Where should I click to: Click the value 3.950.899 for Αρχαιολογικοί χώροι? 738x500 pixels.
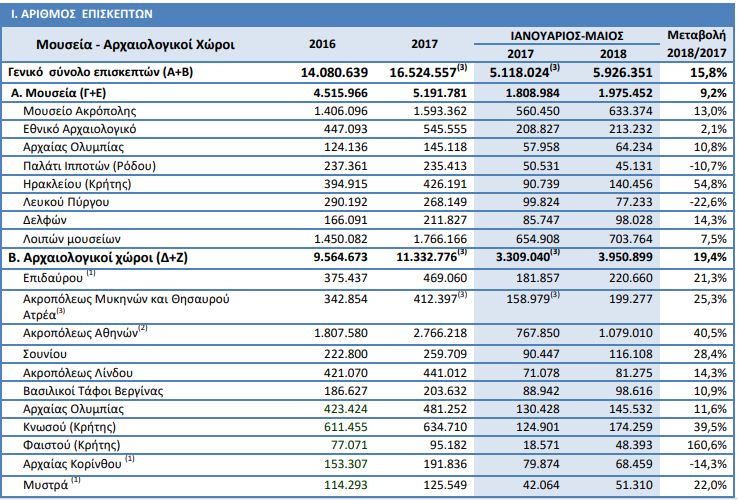coord(626,257)
